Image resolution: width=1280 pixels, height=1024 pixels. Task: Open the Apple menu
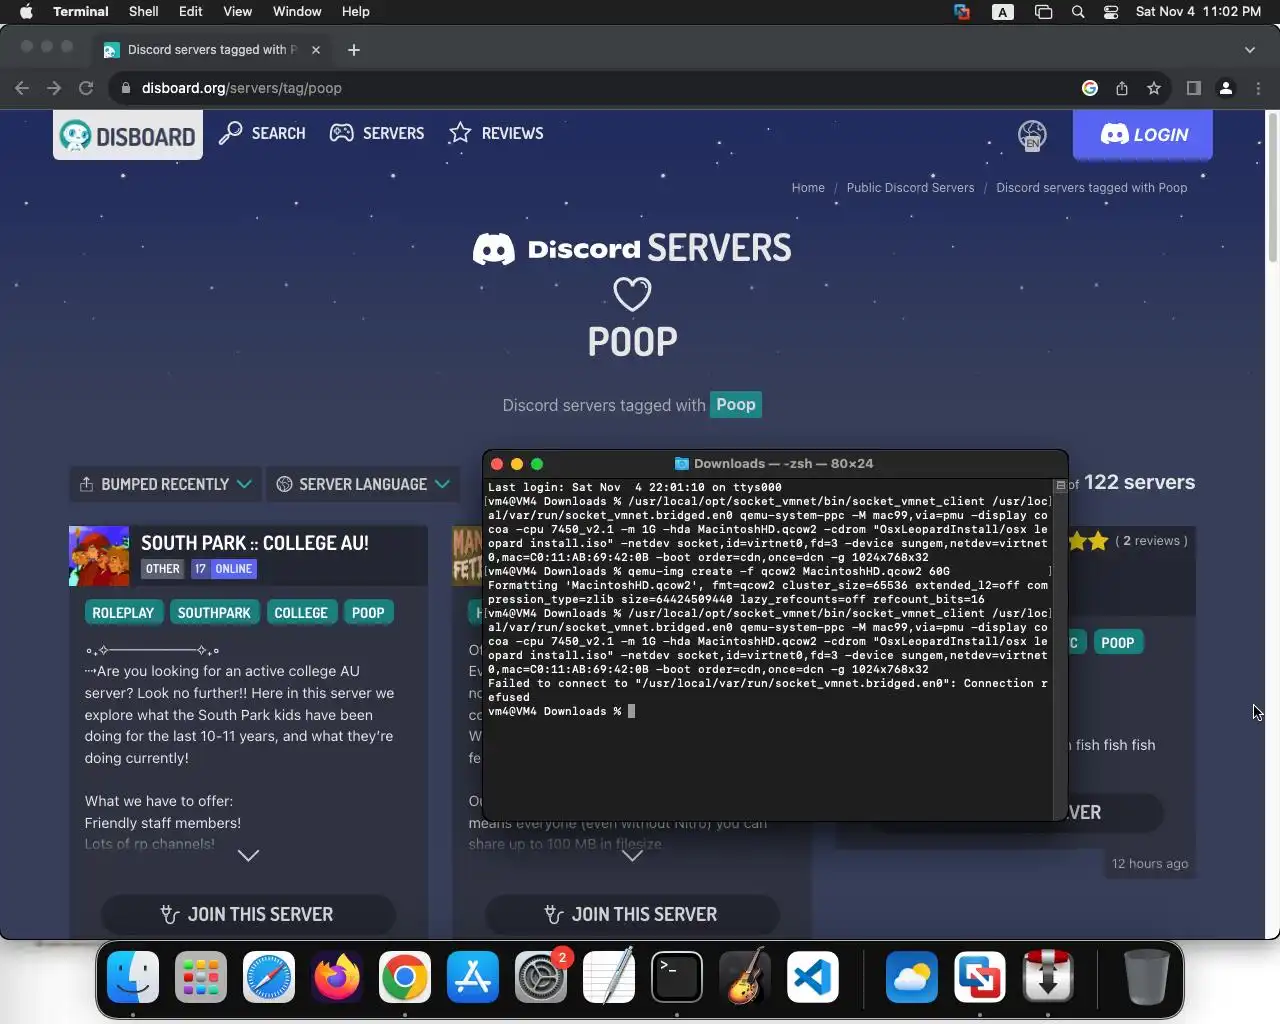tap(26, 12)
